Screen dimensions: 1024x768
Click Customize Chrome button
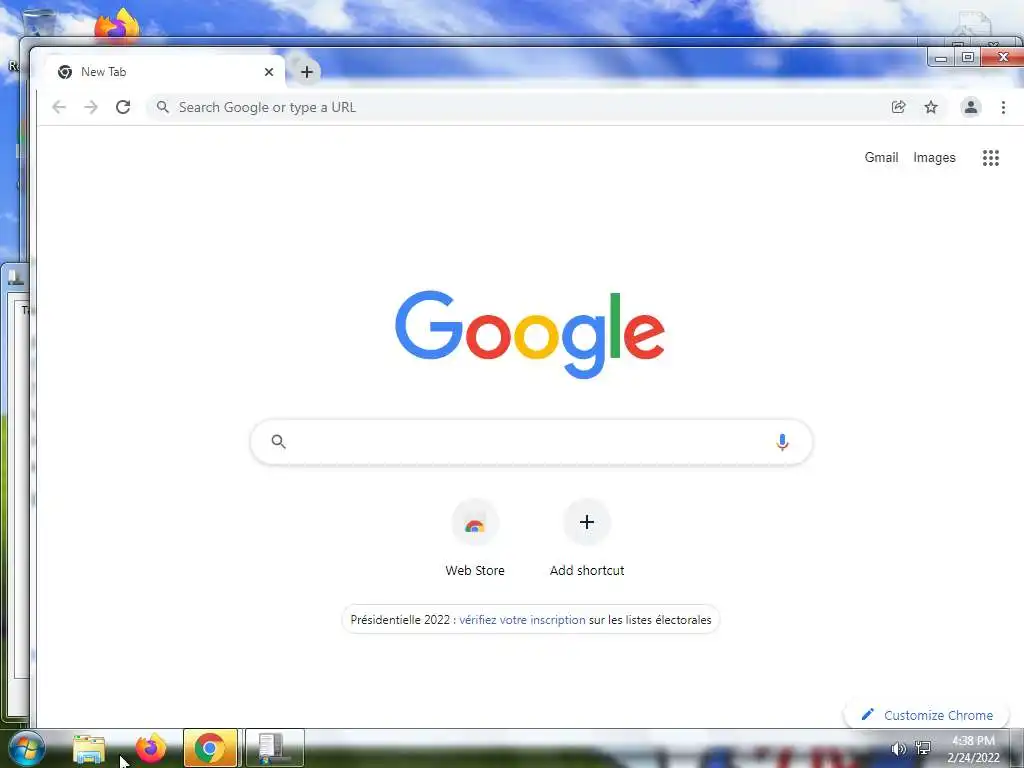[927, 715]
